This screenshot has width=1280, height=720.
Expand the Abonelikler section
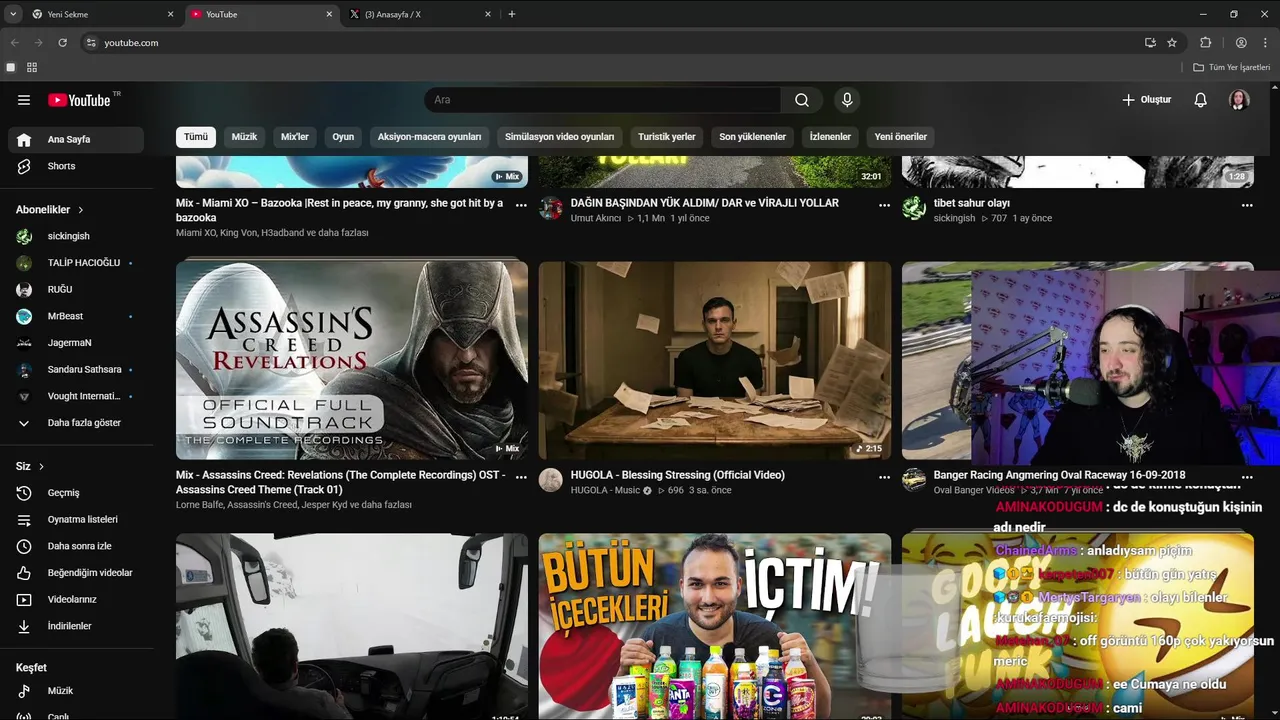click(x=50, y=210)
